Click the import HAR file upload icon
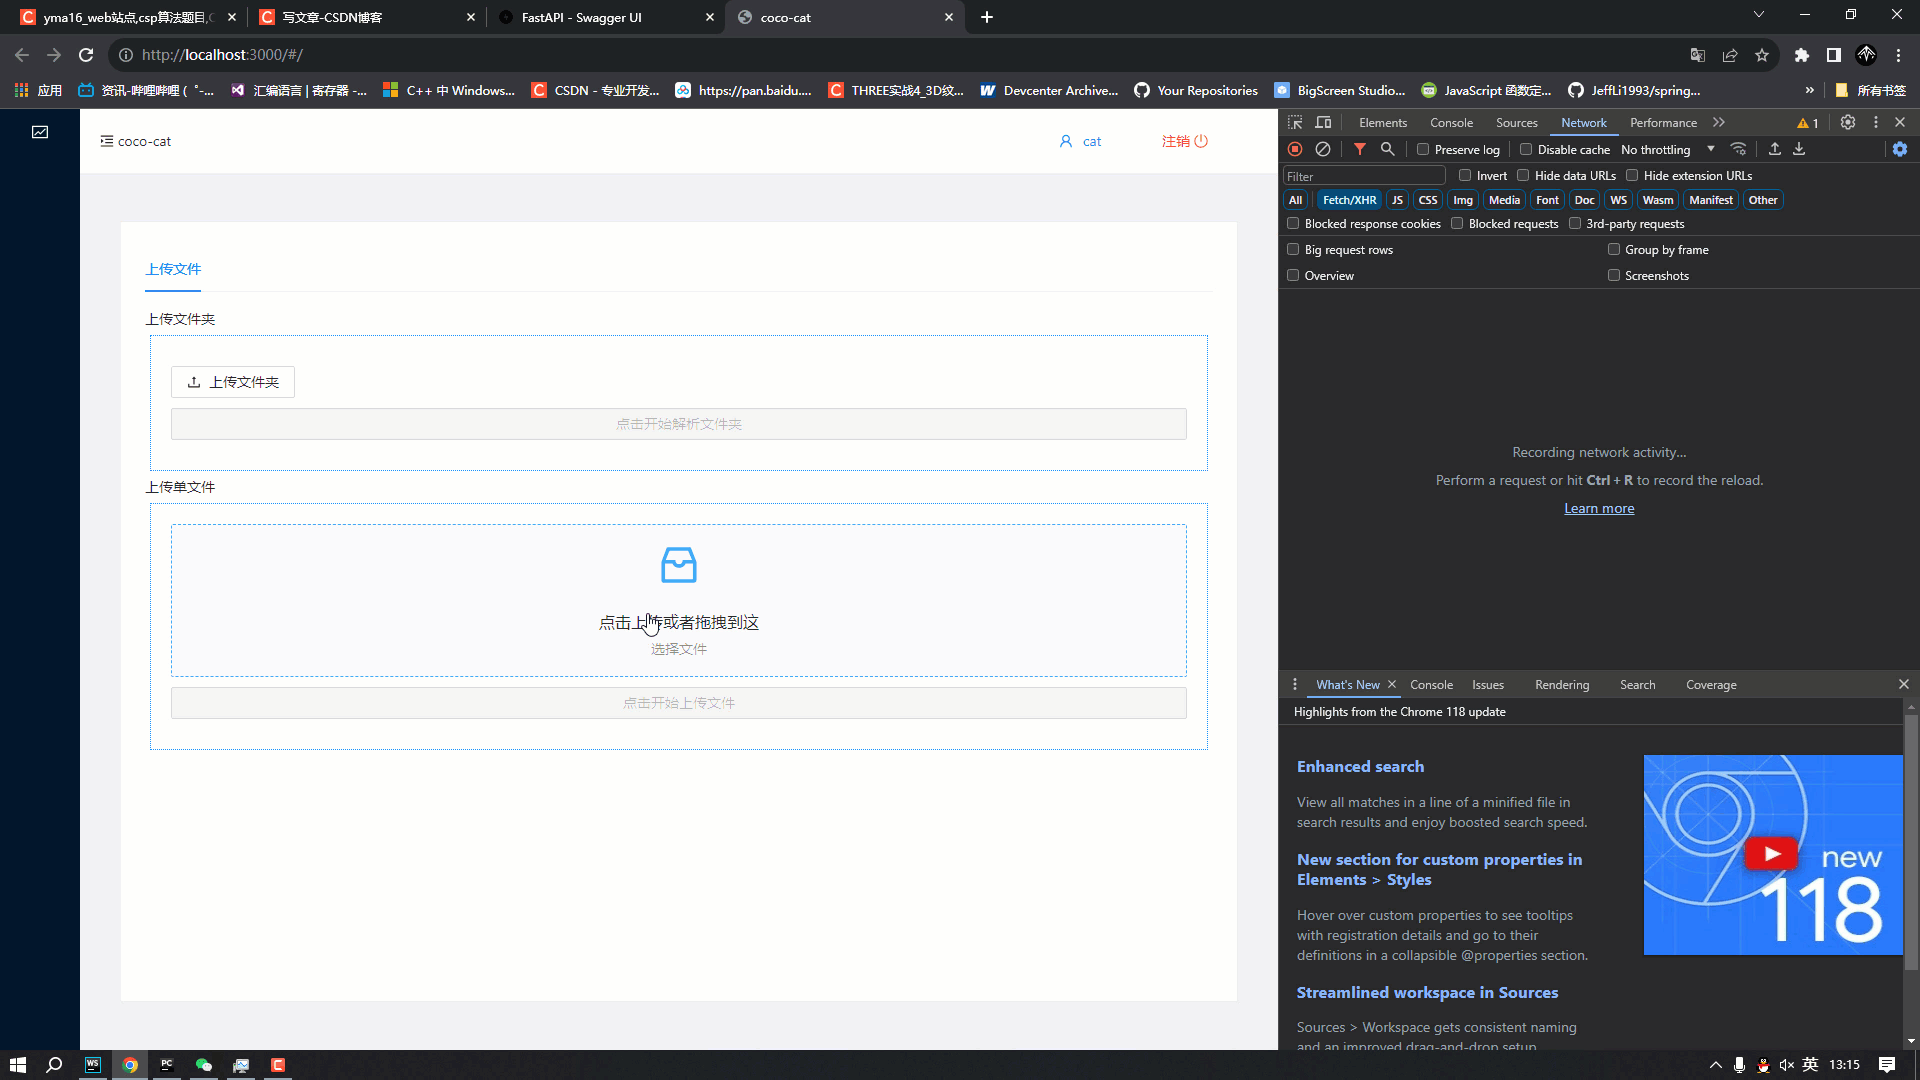Image resolution: width=1920 pixels, height=1080 pixels. 1775,149
